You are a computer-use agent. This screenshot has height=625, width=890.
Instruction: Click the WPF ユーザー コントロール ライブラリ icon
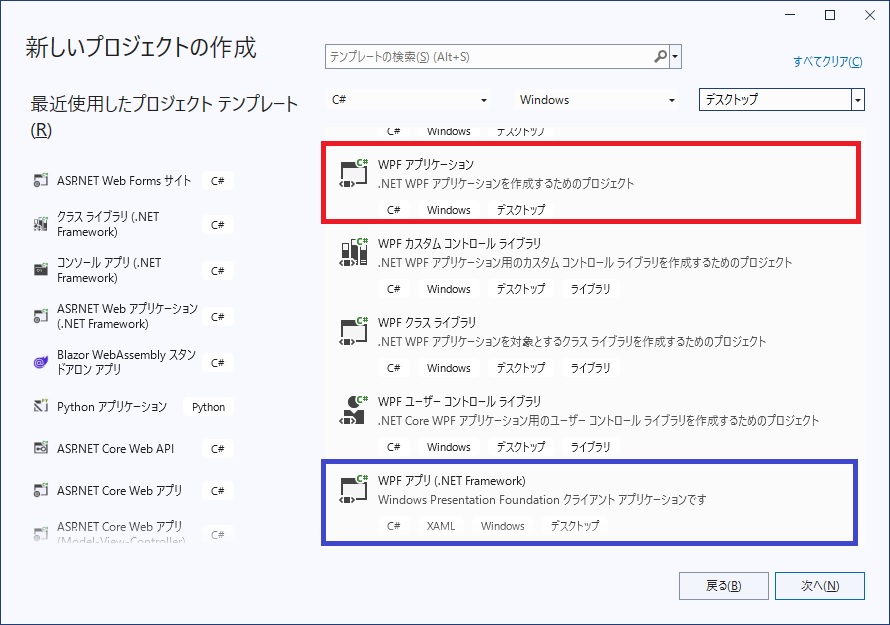click(354, 410)
